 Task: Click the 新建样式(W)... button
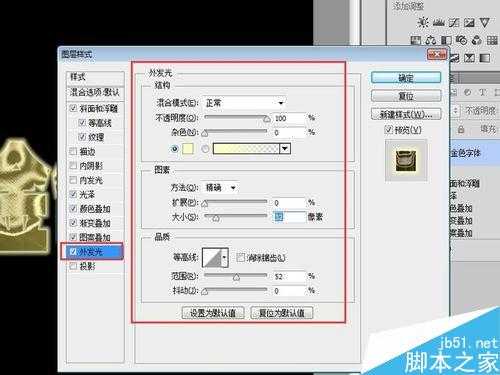pyautogui.click(x=406, y=114)
